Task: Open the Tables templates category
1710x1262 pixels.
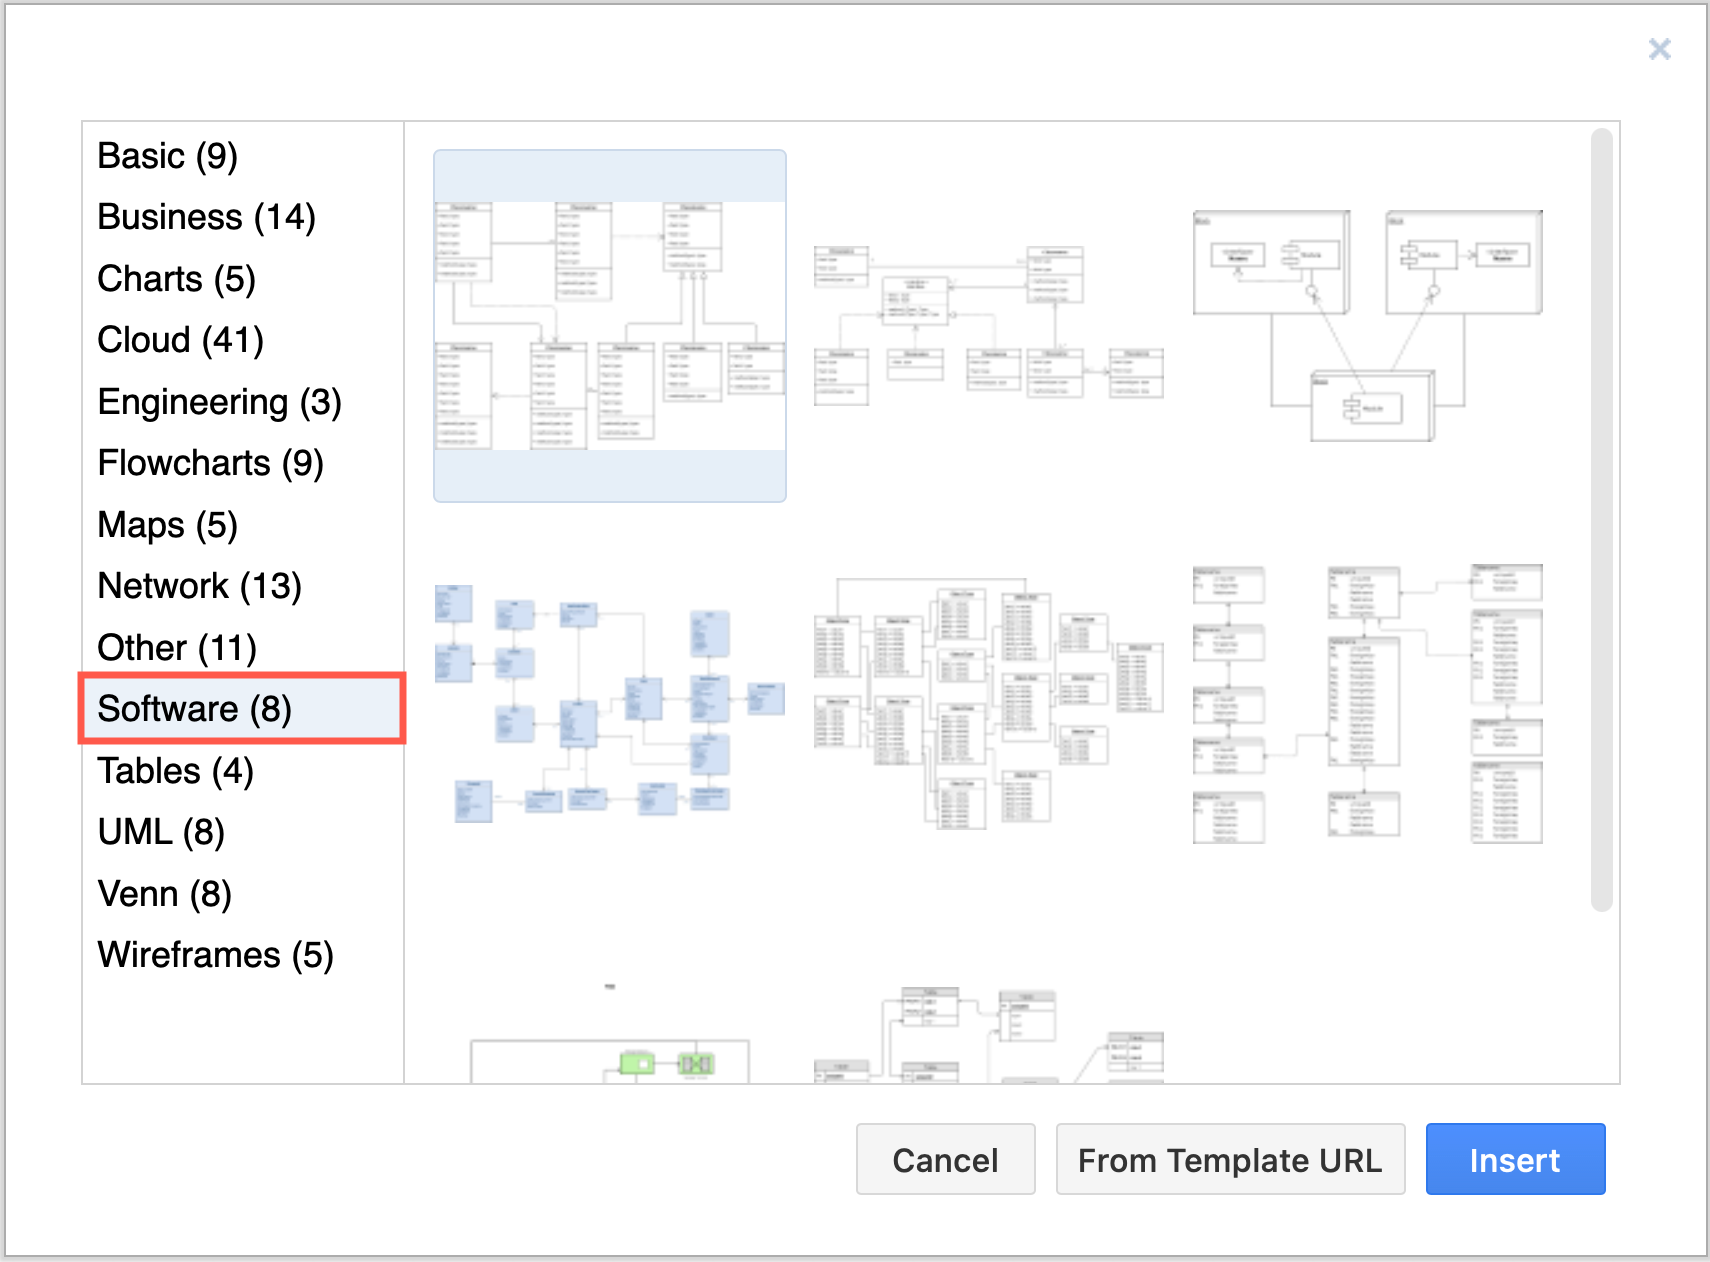Action: pos(175,770)
